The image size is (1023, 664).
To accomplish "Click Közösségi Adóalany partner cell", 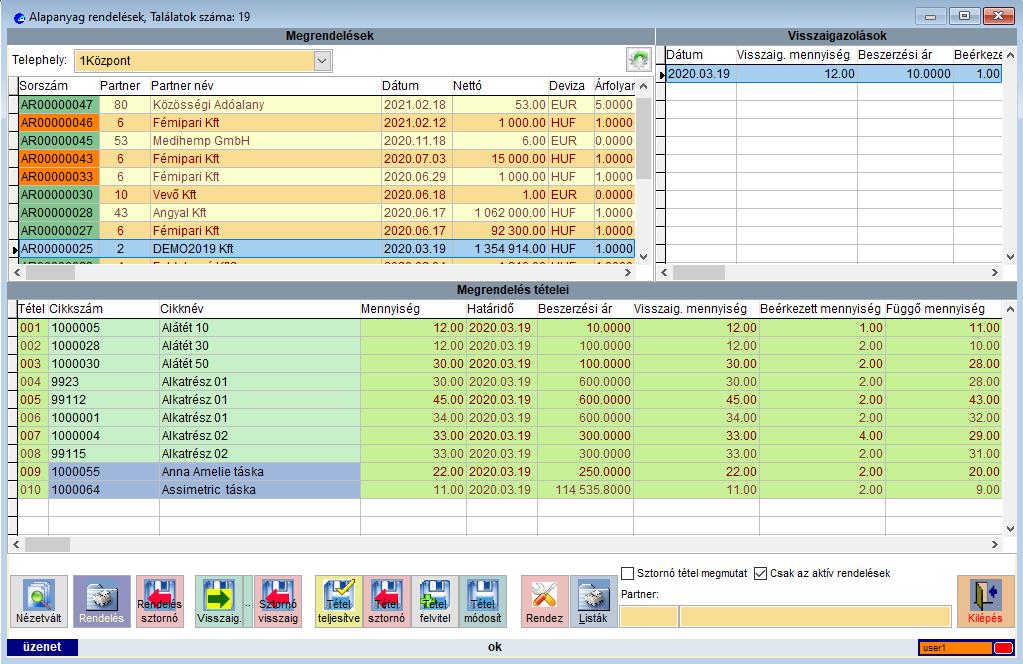I will pos(265,104).
